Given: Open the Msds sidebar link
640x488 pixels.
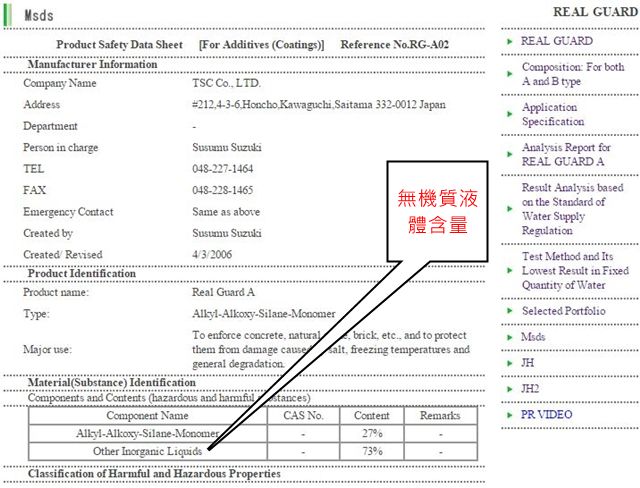Looking at the screenshot, I should pos(533,337).
